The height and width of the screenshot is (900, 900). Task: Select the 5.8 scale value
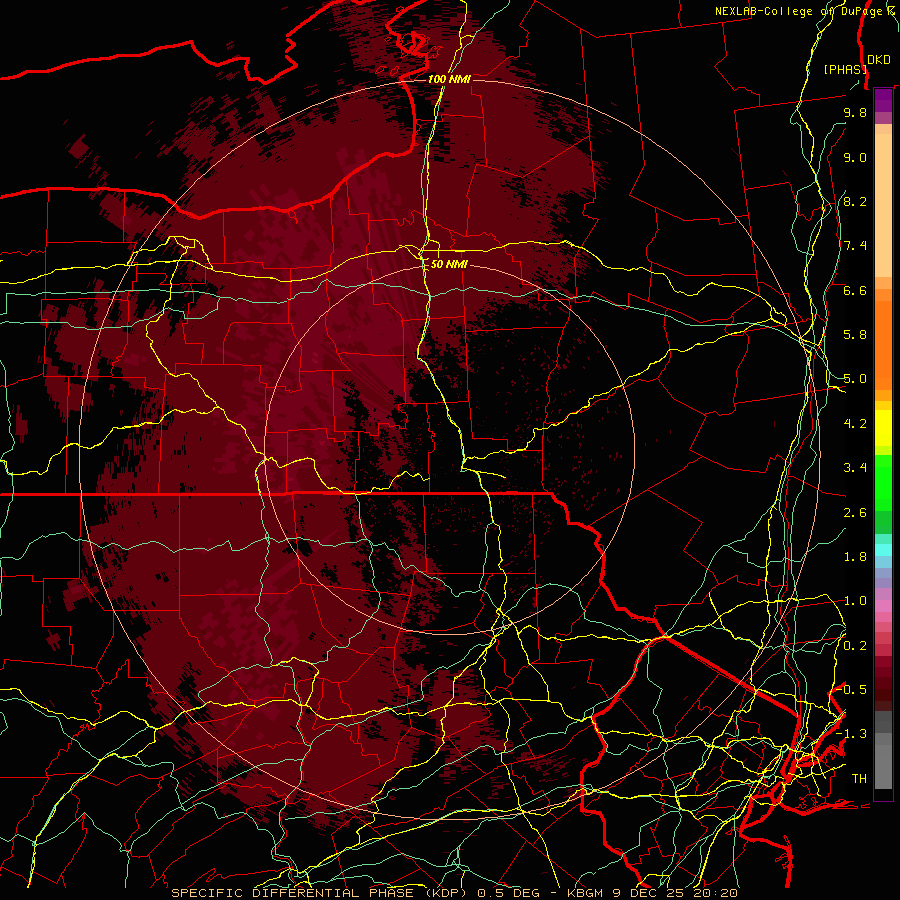(855, 335)
